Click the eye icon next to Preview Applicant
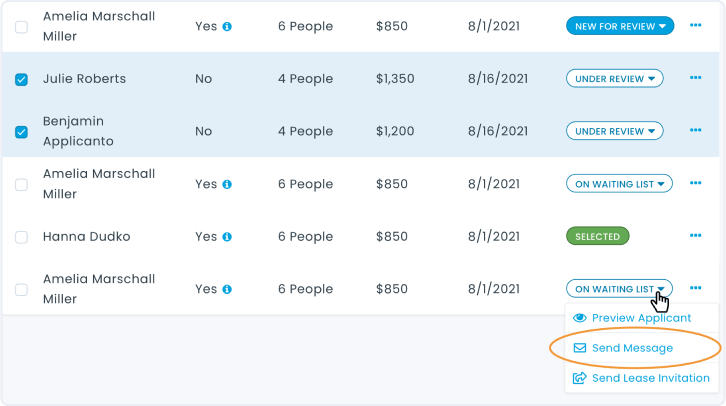The height and width of the screenshot is (406, 726). 579,318
